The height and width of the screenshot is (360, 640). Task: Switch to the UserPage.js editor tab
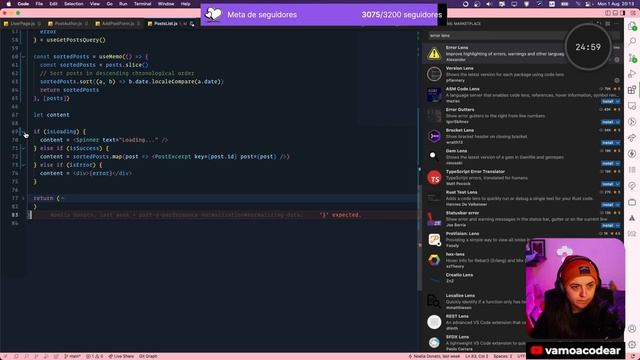21,24
